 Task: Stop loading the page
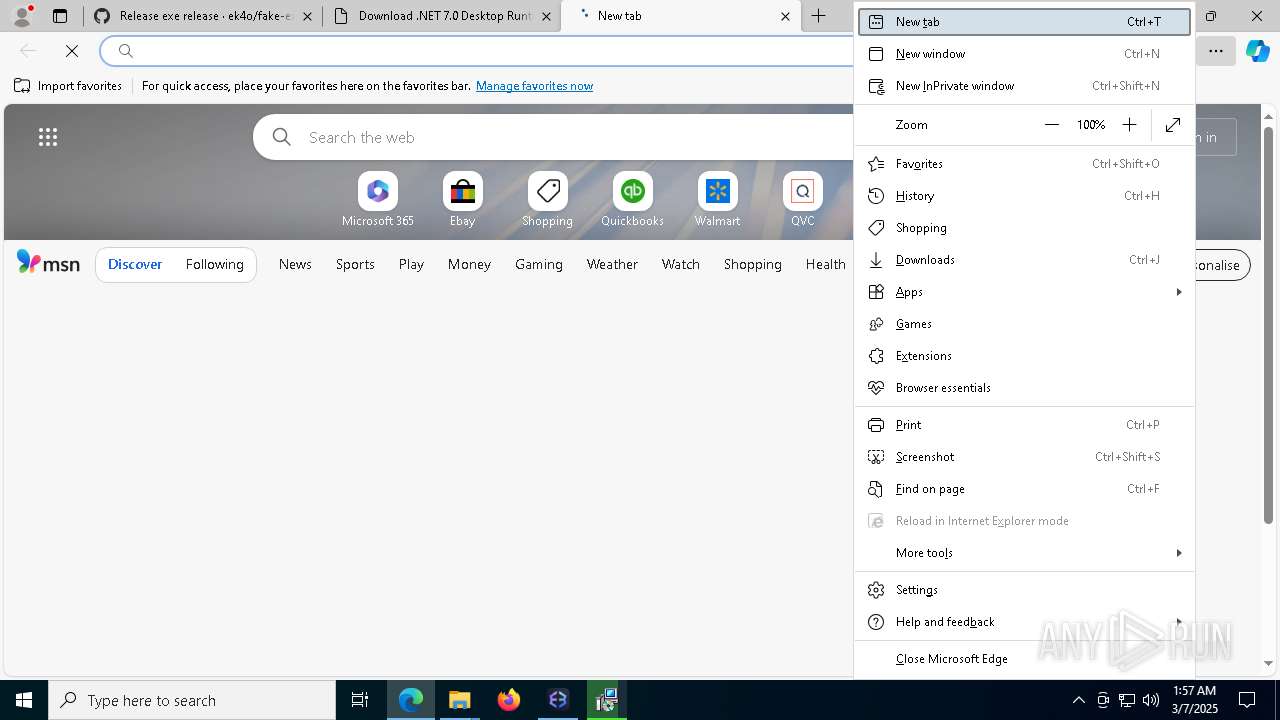click(72, 50)
